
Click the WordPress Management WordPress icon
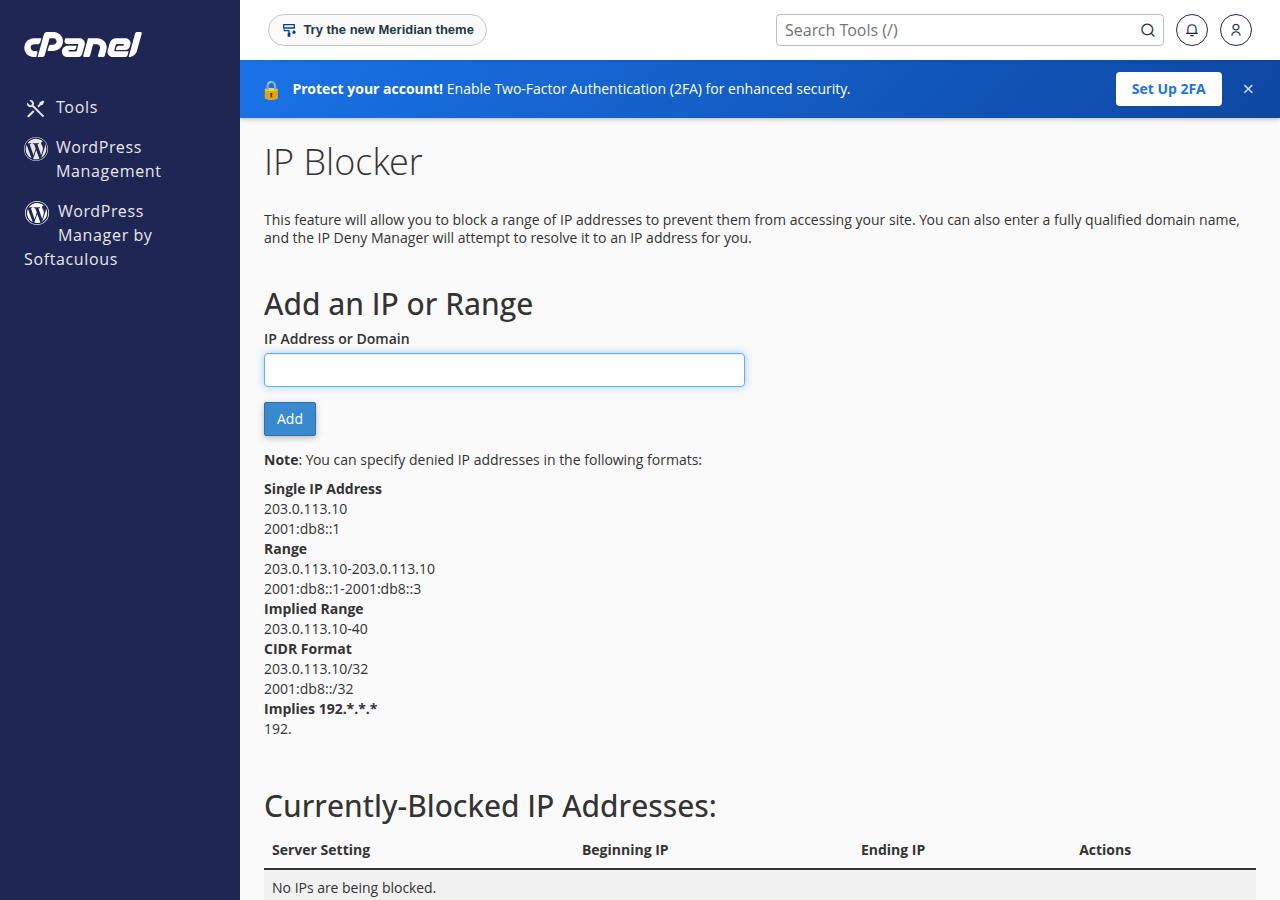coord(36,149)
